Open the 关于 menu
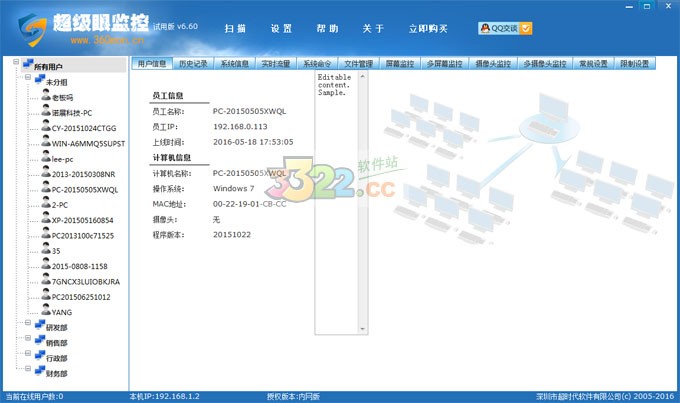Image resolution: width=680 pixels, height=403 pixels. pyautogui.click(x=373, y=29)
